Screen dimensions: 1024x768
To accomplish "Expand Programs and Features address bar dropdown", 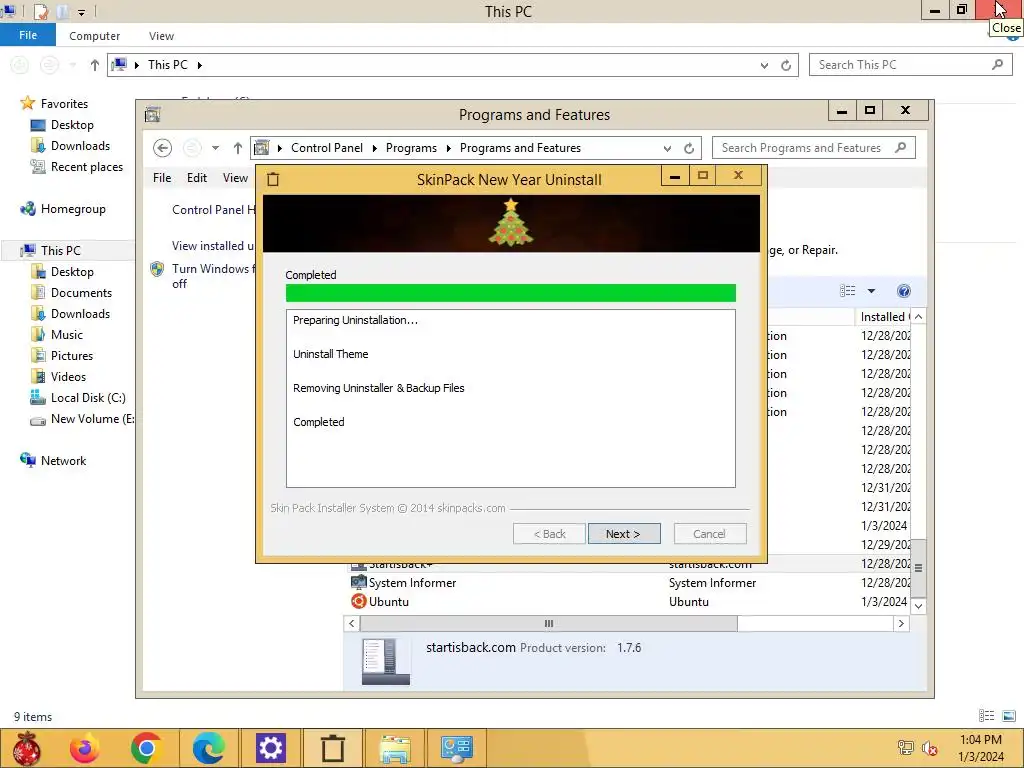I will [x=667, y=148].
